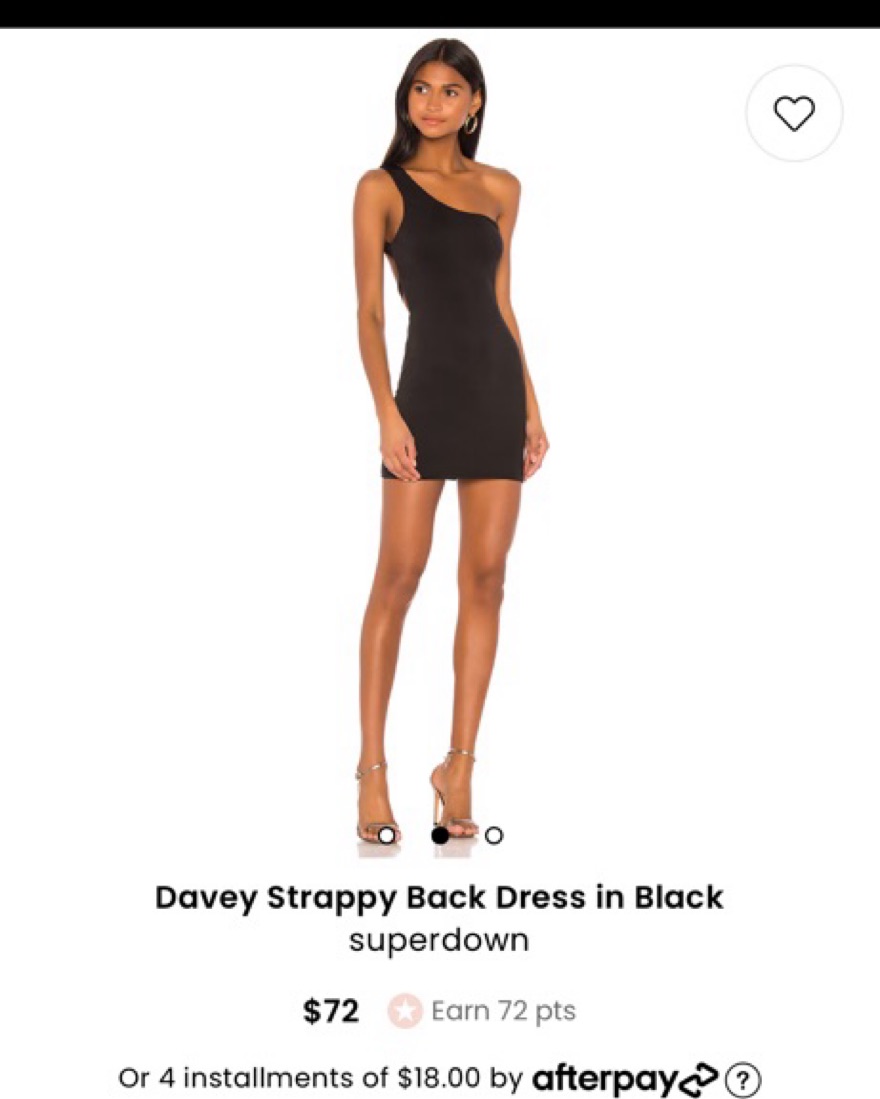Click the circular wishlist button background
The width and height of the screenshot is (880, 1099).
(x=794, y=113)
